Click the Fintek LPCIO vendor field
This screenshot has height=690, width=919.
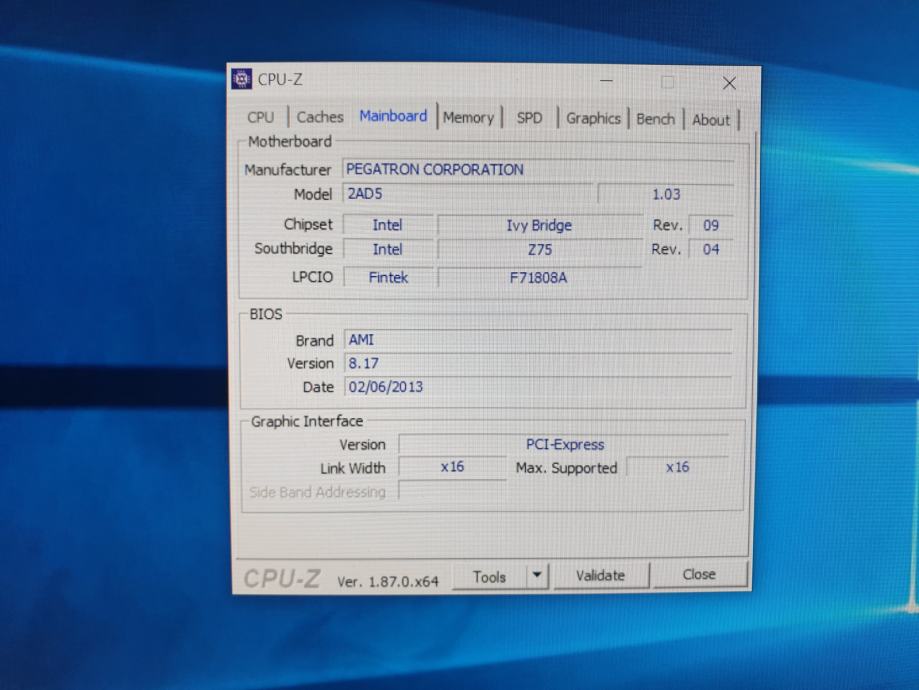tap(388, 277)
